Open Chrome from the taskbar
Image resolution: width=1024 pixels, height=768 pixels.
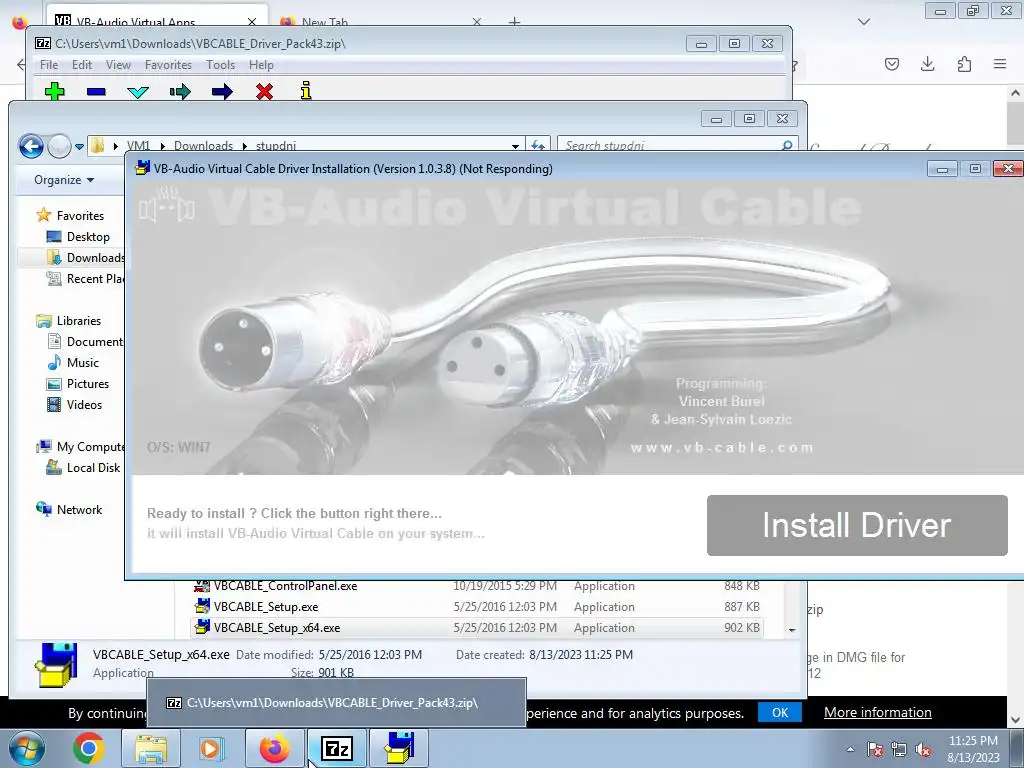(x=89, y=748)
